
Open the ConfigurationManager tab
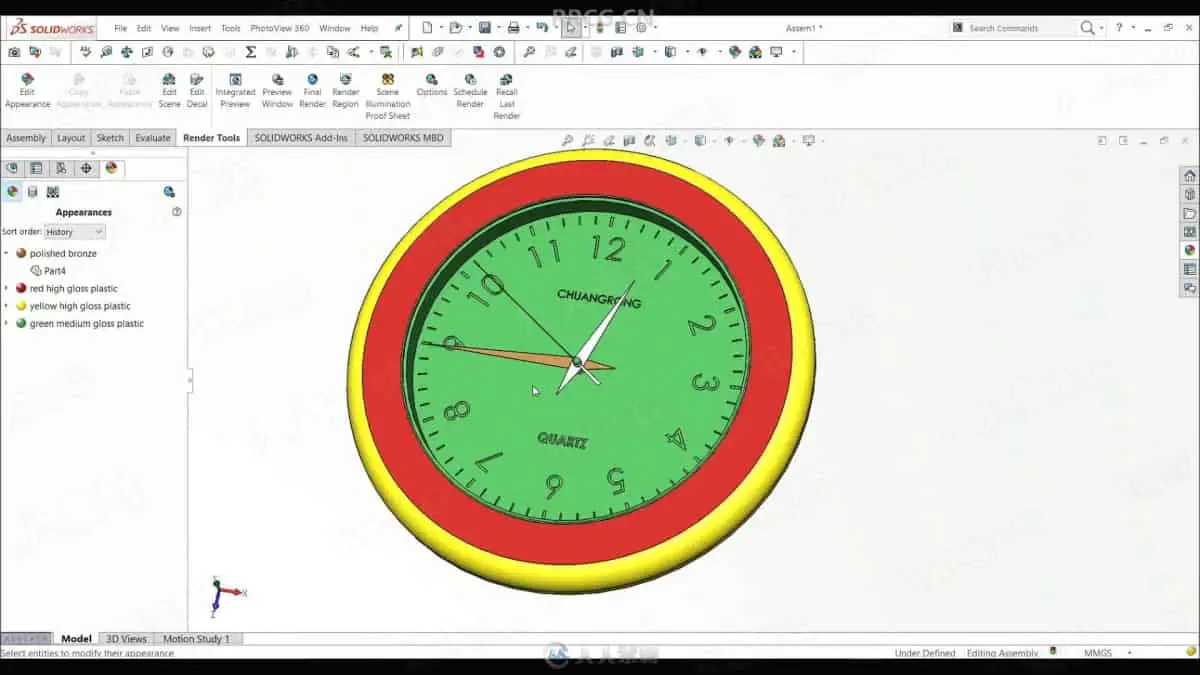click(x=61, y=168)
